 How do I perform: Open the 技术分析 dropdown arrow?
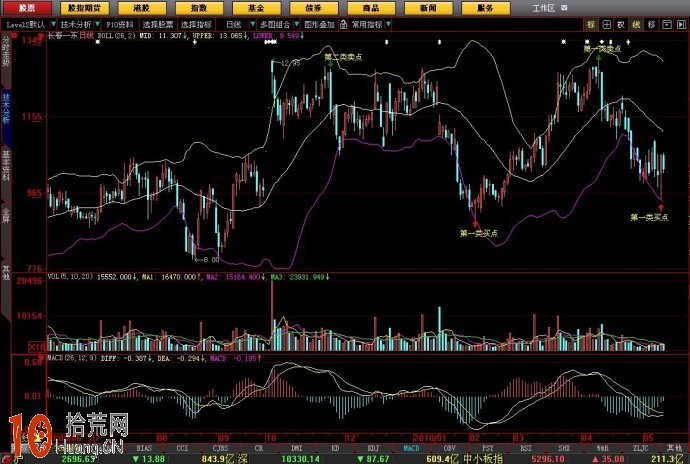coord(97,25)
